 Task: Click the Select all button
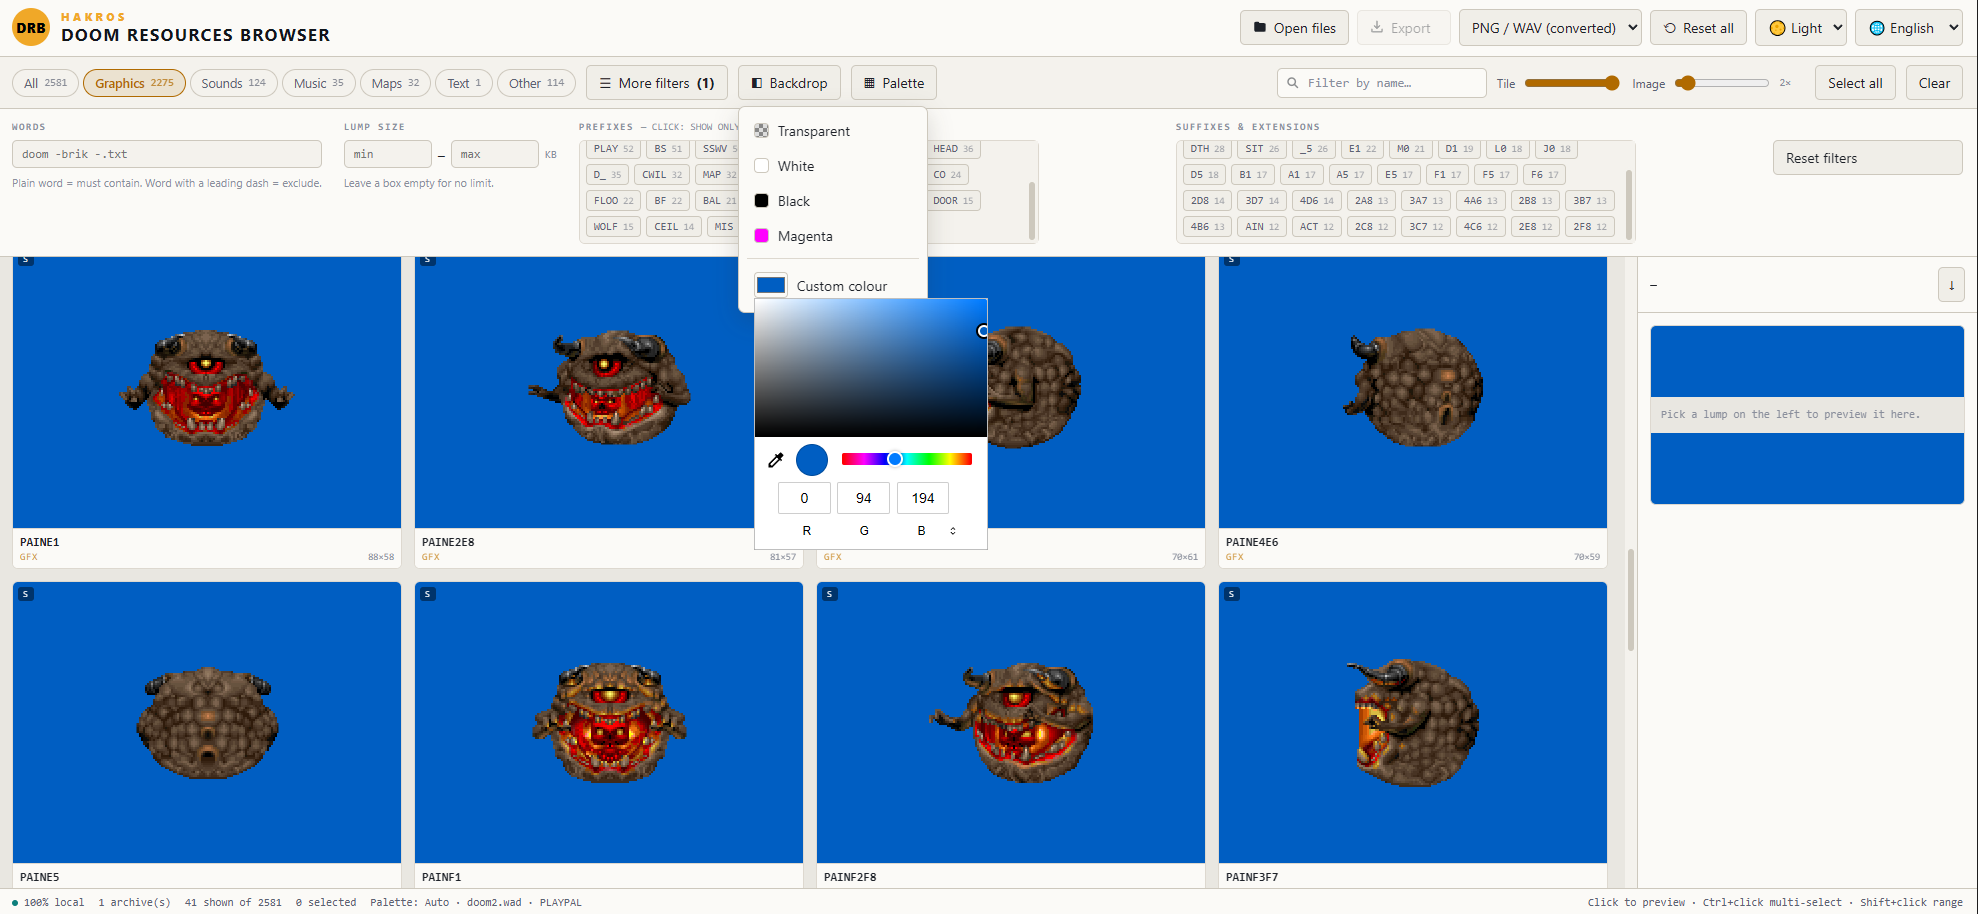tap(1855, 83)
